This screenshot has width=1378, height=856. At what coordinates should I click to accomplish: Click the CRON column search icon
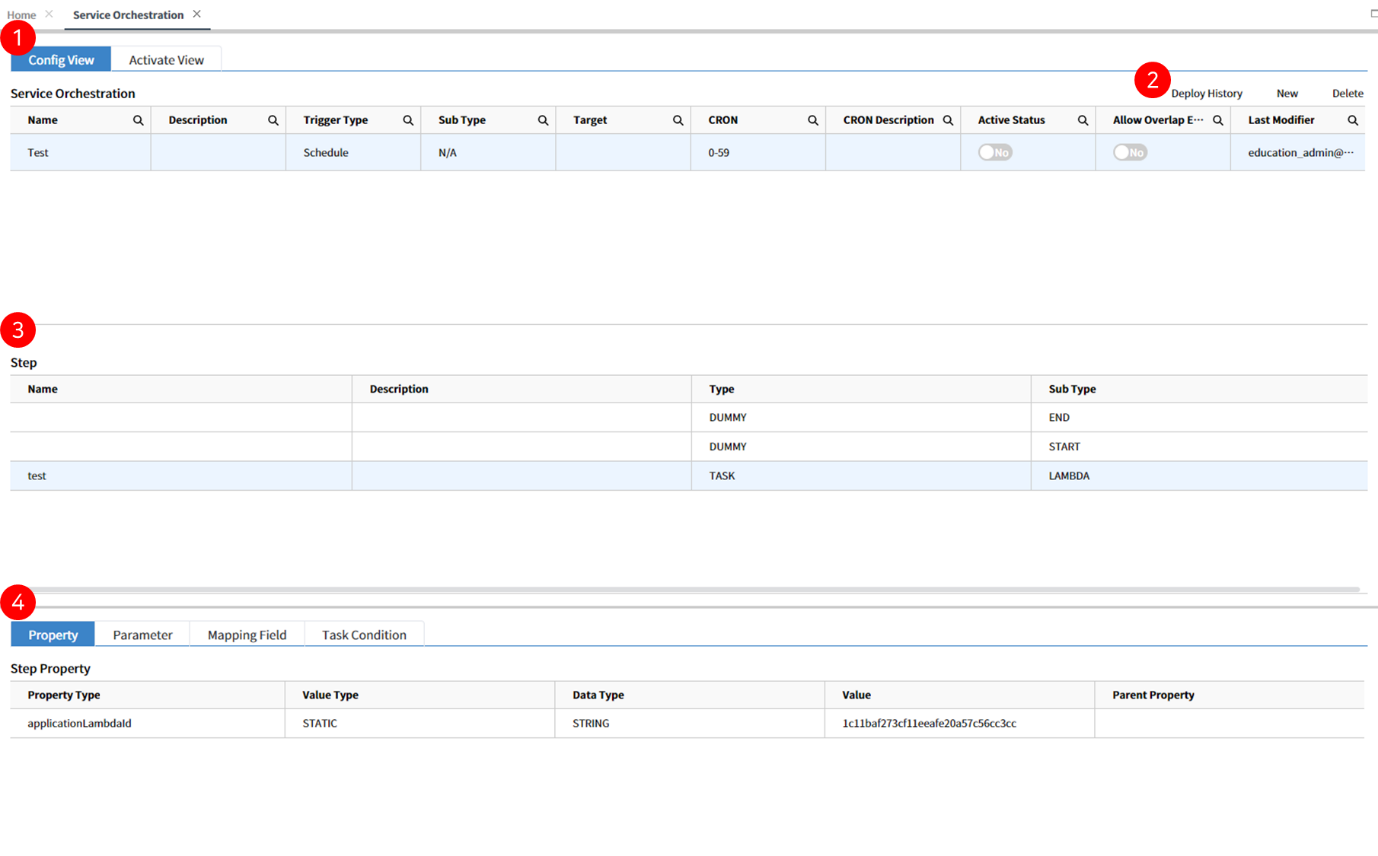813,120
